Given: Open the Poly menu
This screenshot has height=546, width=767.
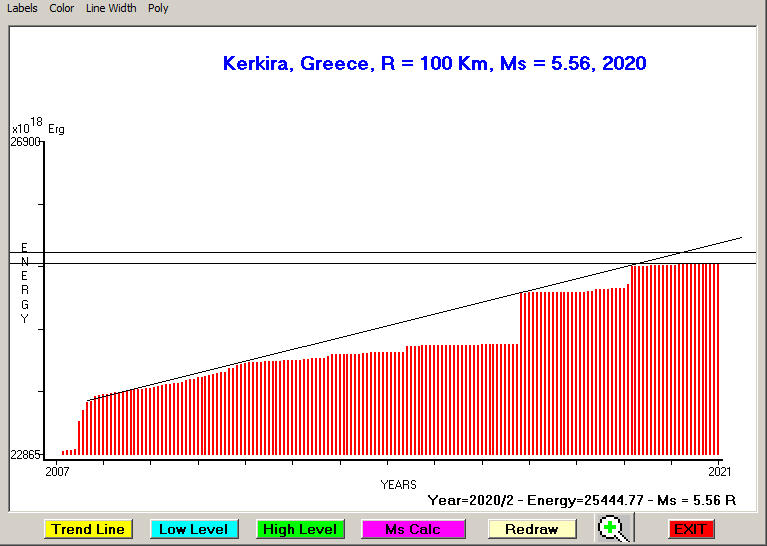Looking at the screenshot, I should (158, 8).
